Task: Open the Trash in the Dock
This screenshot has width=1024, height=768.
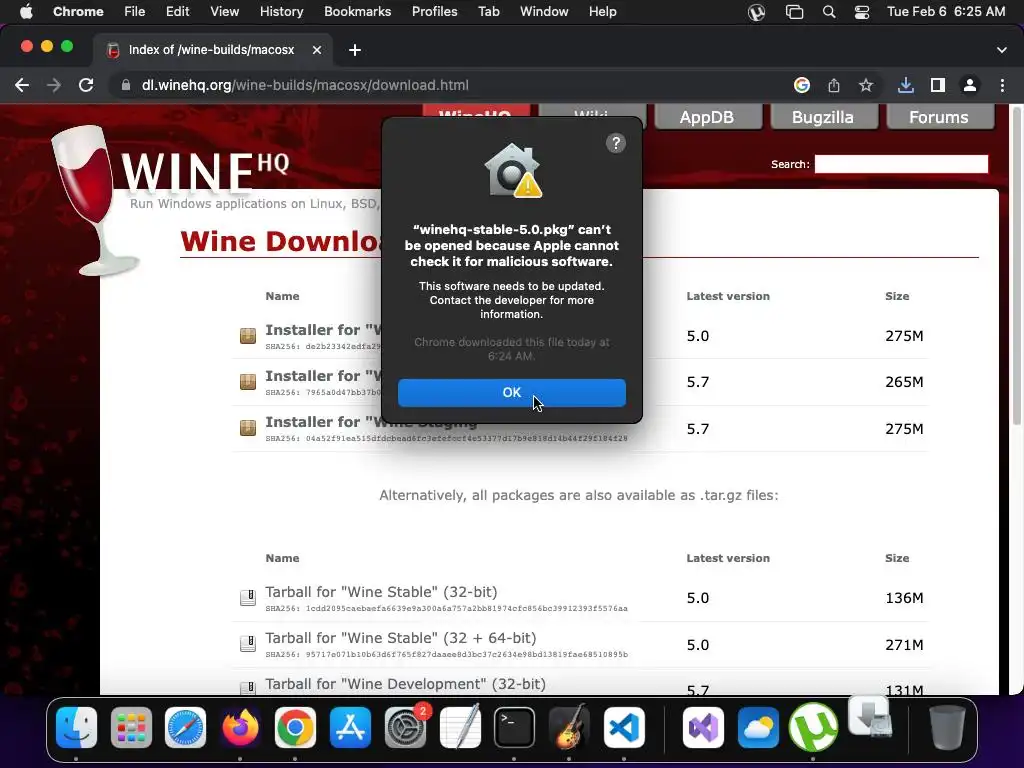Action: pos(947,727)
